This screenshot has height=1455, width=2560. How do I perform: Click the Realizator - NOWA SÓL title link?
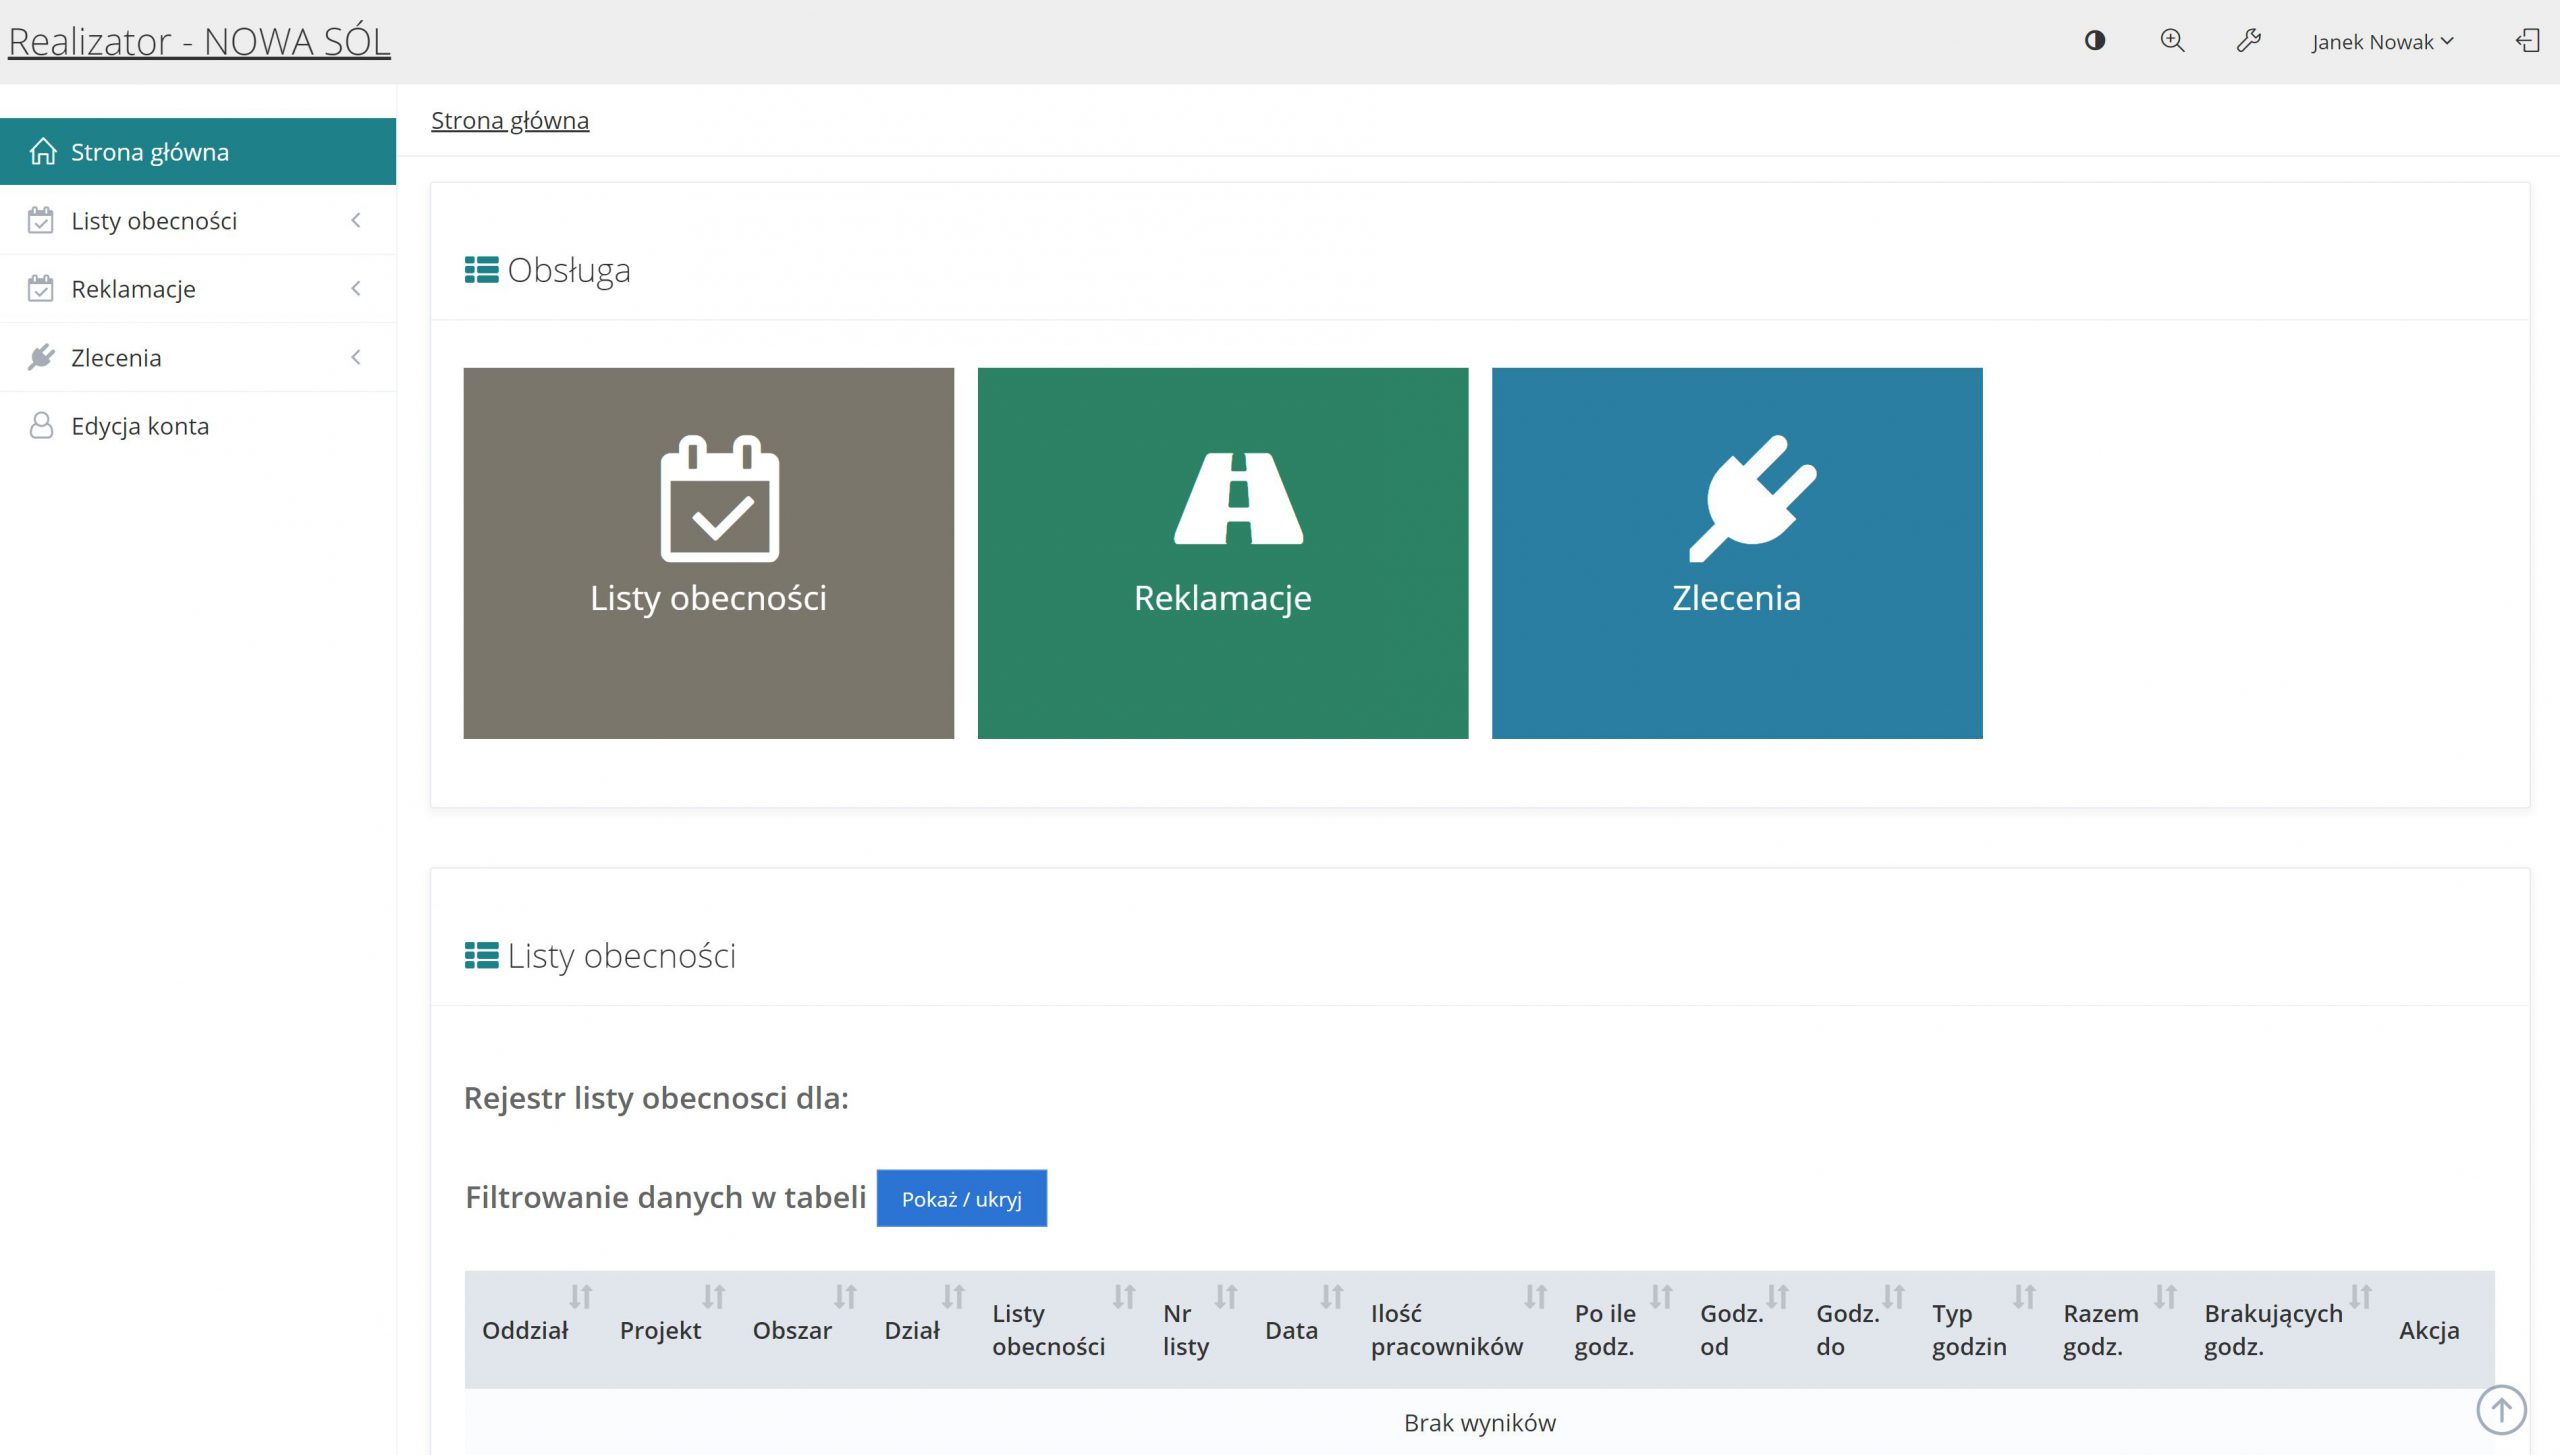coord(199,42)
